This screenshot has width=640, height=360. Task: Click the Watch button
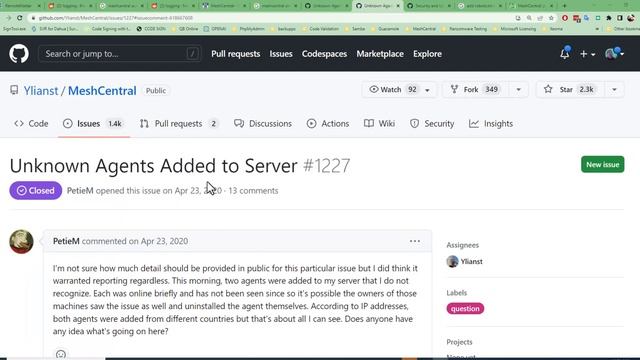(x=393, y=89)
